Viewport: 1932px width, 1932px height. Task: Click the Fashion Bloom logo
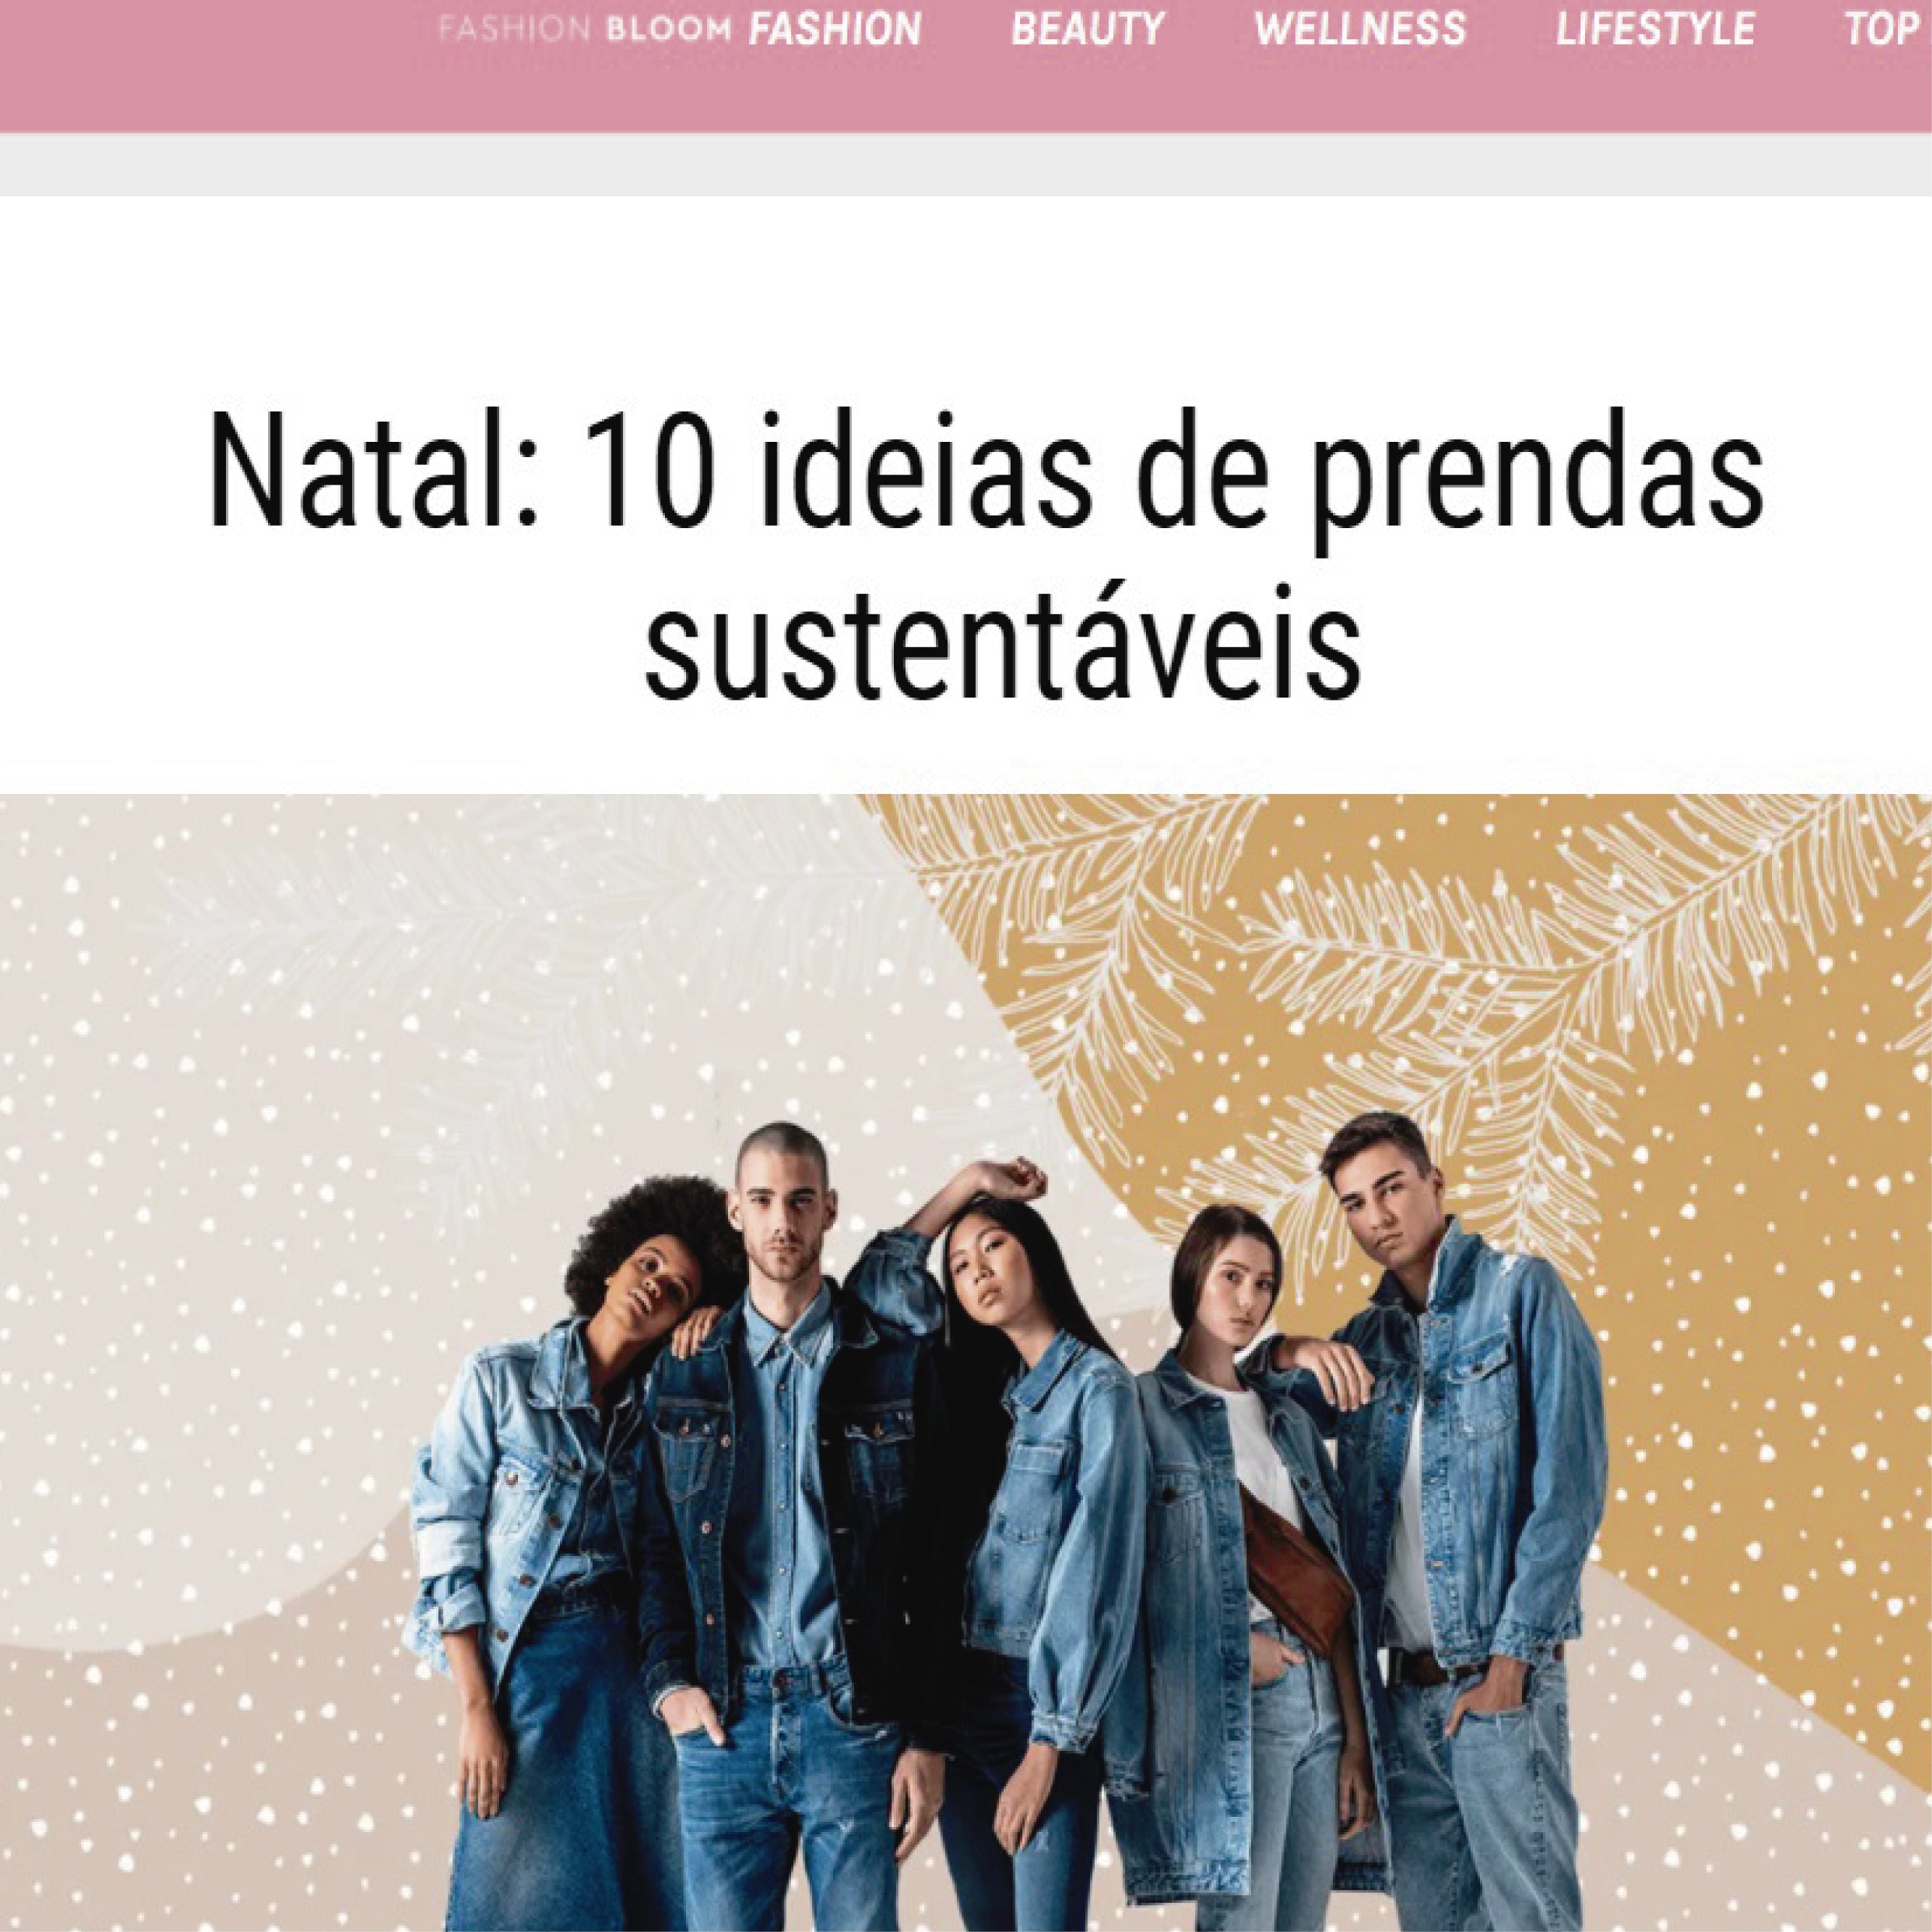pyautogui.click(x=585, y=29)
